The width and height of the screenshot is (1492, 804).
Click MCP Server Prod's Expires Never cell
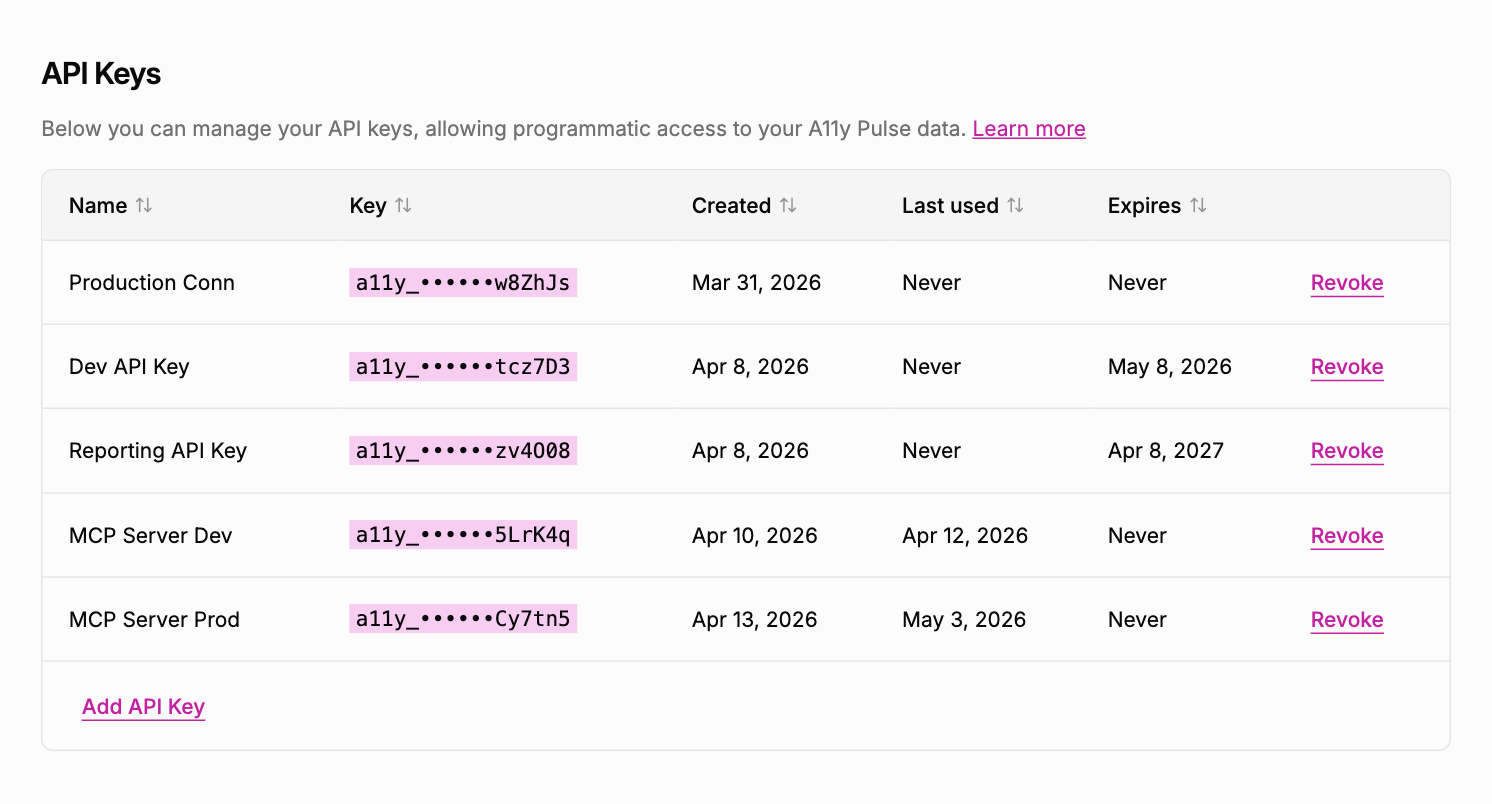[x=1137, y=620]
